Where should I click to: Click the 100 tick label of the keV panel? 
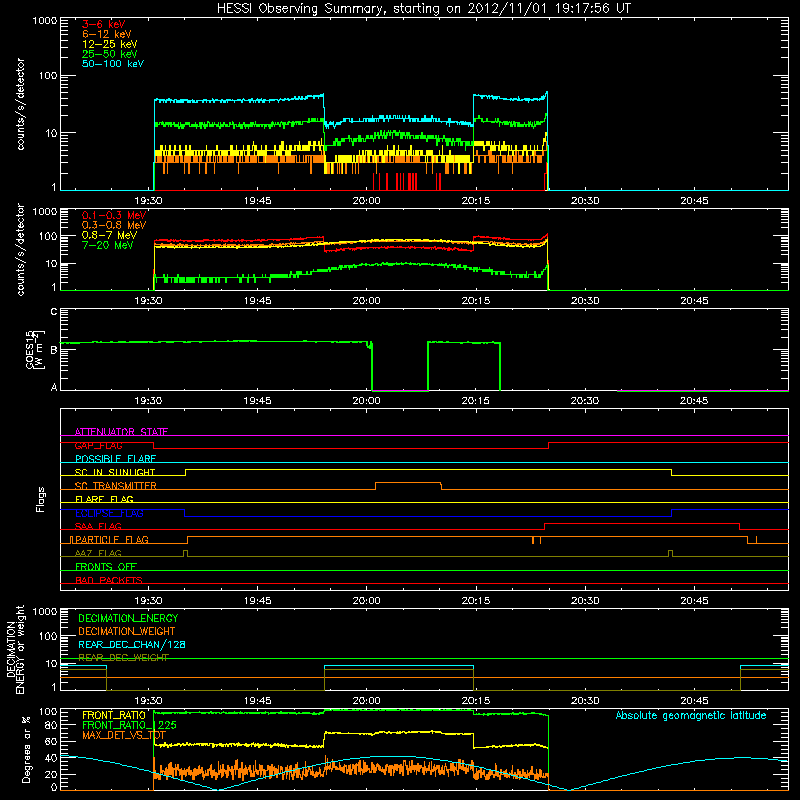click(48, 76)
